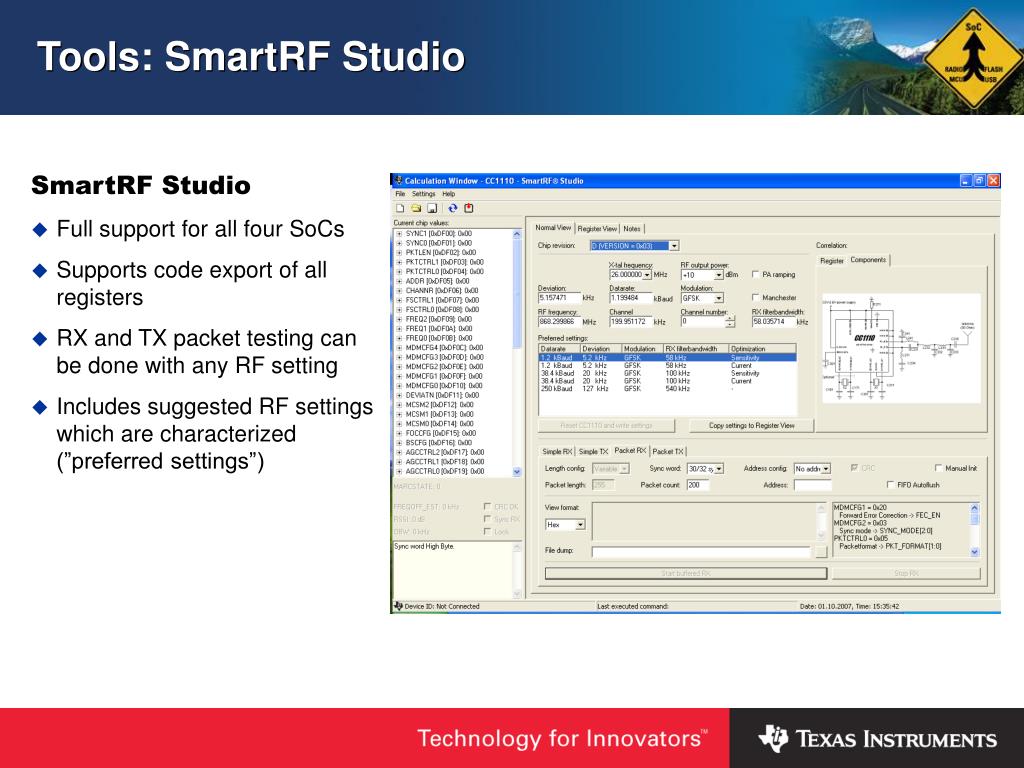
Task: Enable the PA ramping checkbox
Action: coord(756,275)
